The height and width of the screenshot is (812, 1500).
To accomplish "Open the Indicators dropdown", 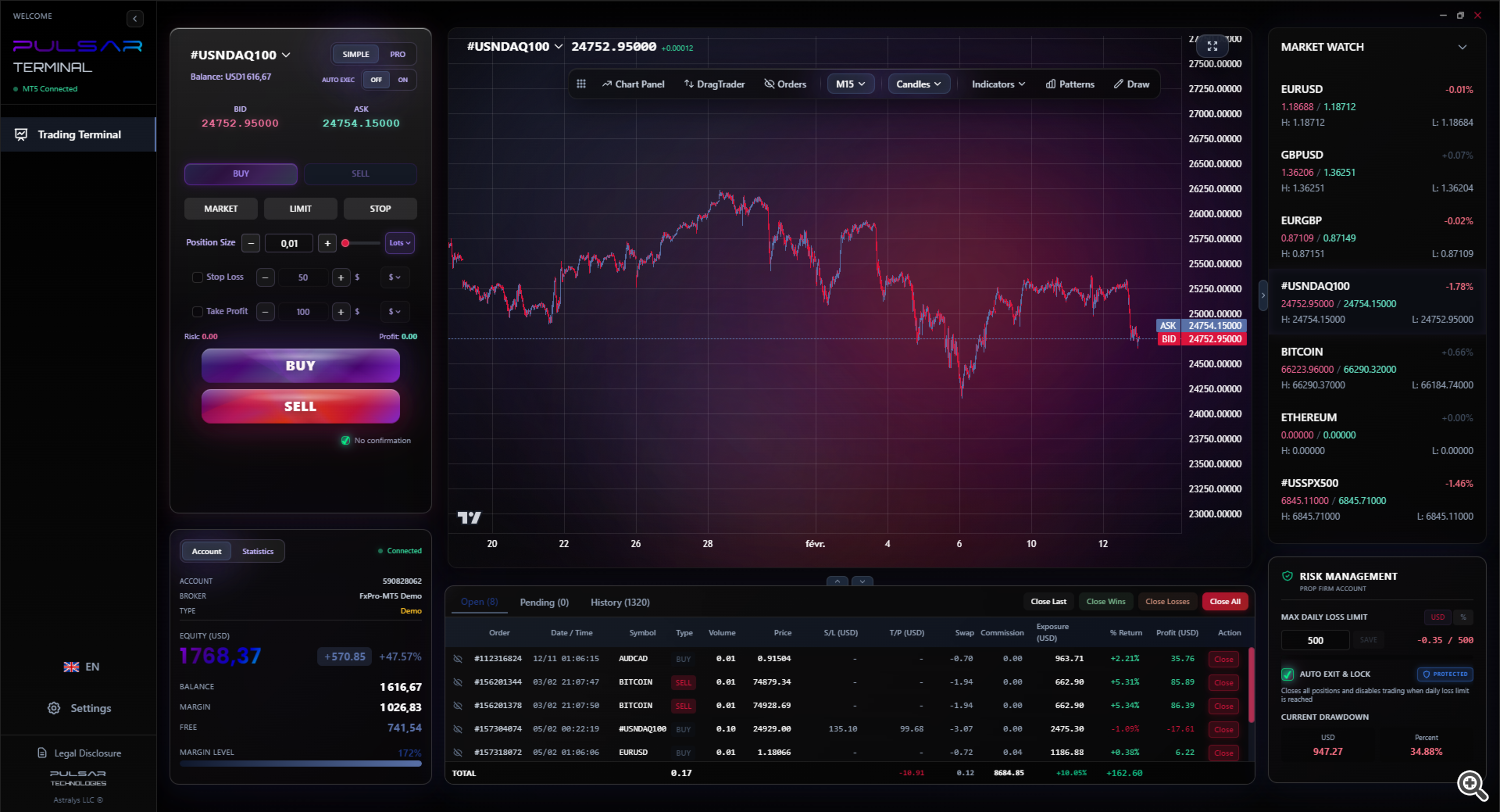I will (999, 84).
